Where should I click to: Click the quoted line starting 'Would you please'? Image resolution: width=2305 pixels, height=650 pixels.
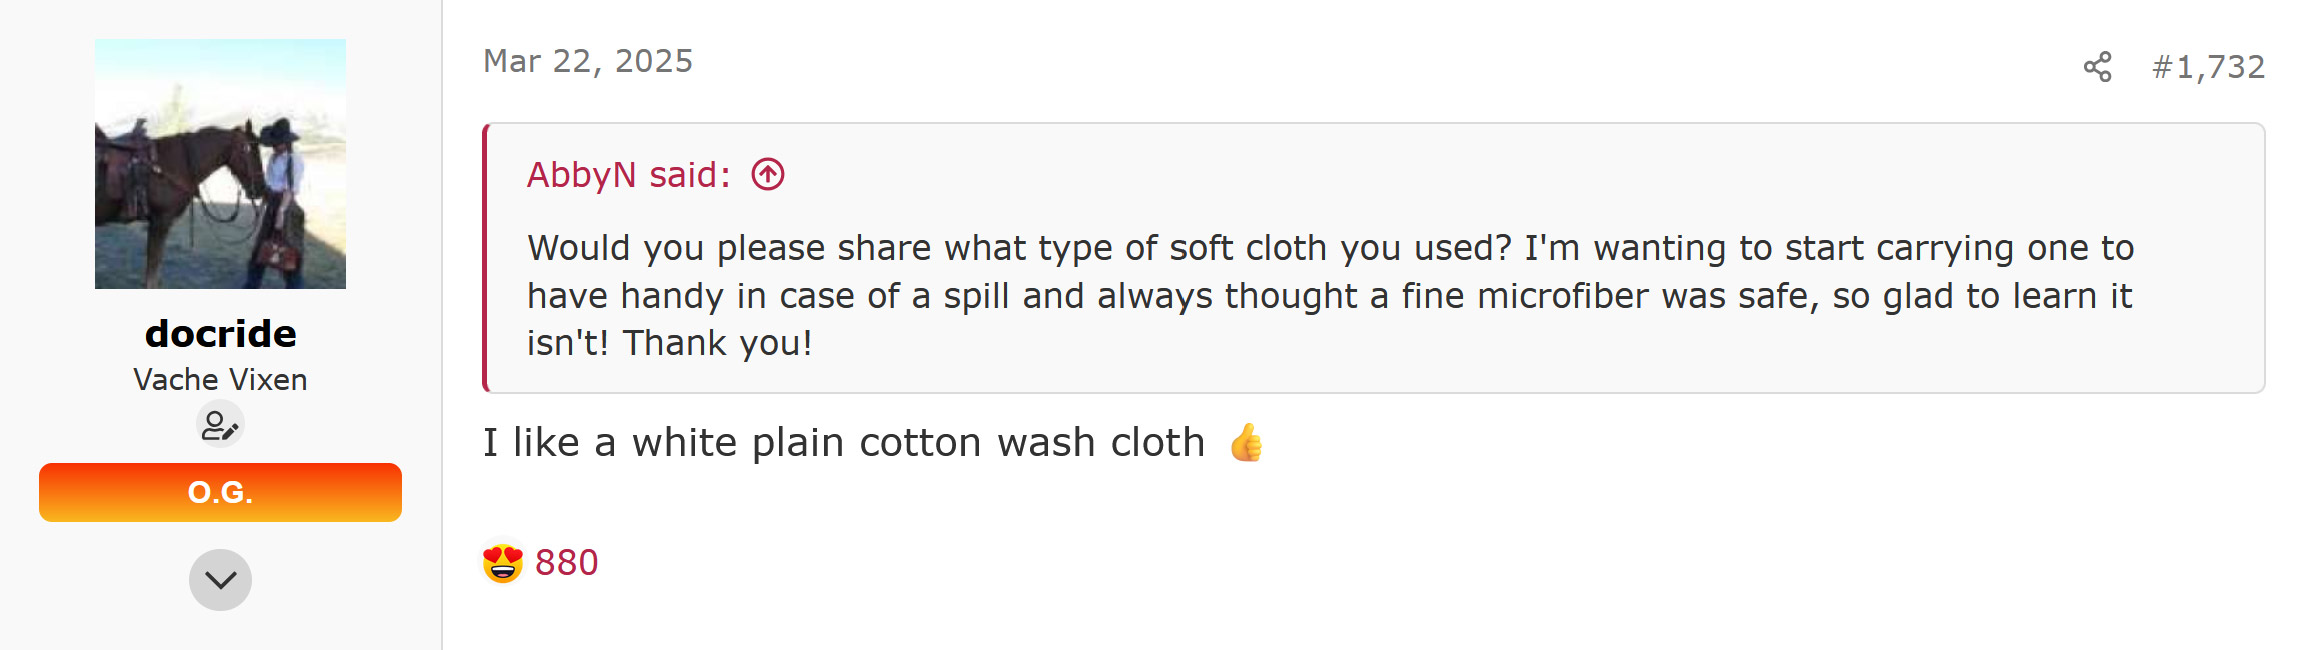point(1330,248)
